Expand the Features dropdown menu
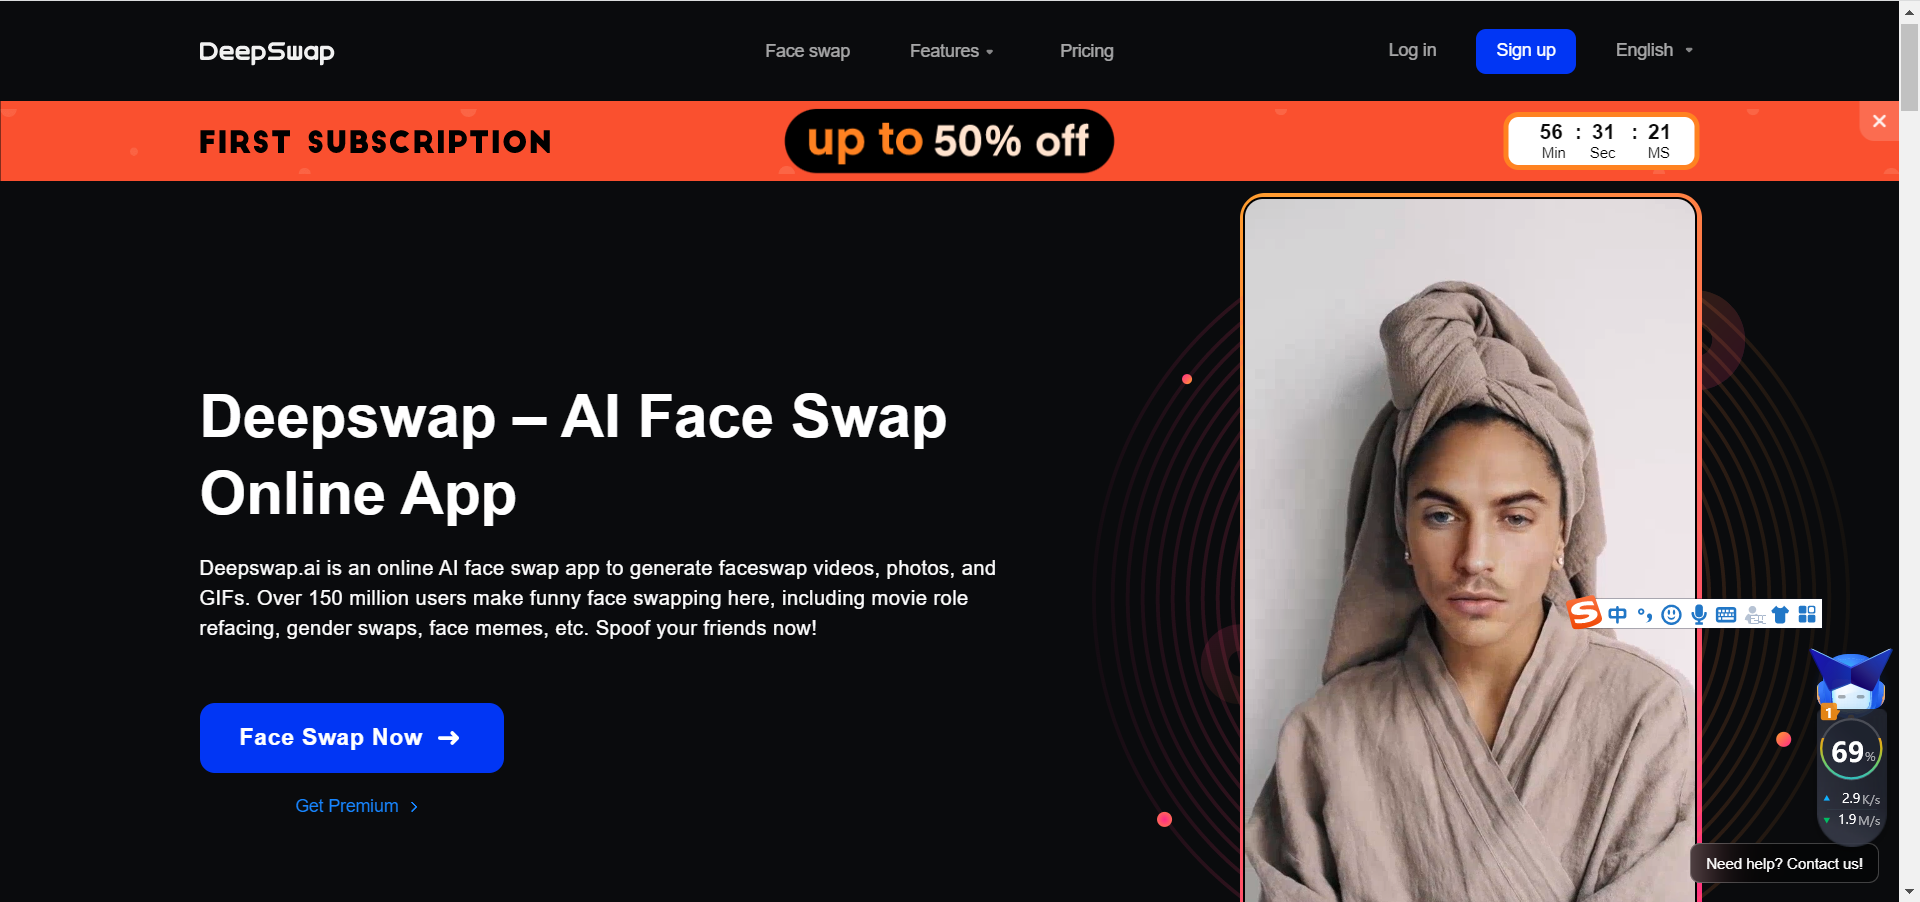The width and height of the screenshot is (1920, 902). [951, 51]
